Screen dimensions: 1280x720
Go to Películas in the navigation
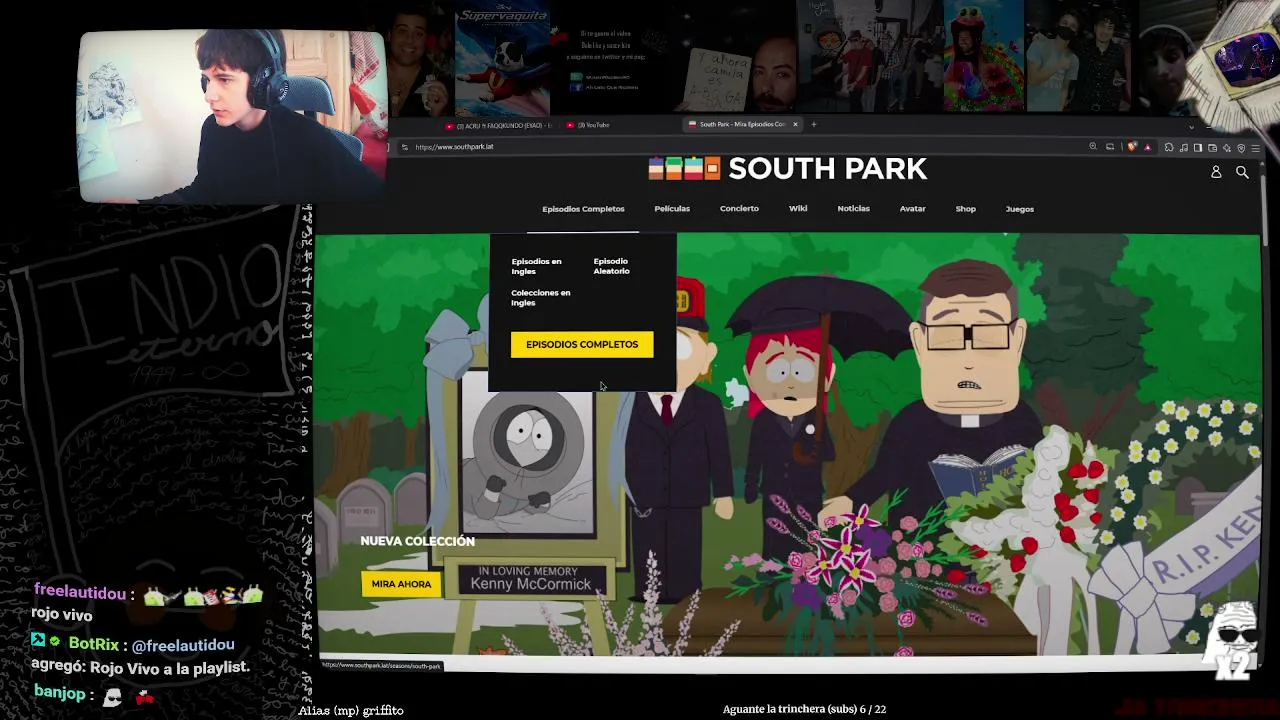coord(672,209)
